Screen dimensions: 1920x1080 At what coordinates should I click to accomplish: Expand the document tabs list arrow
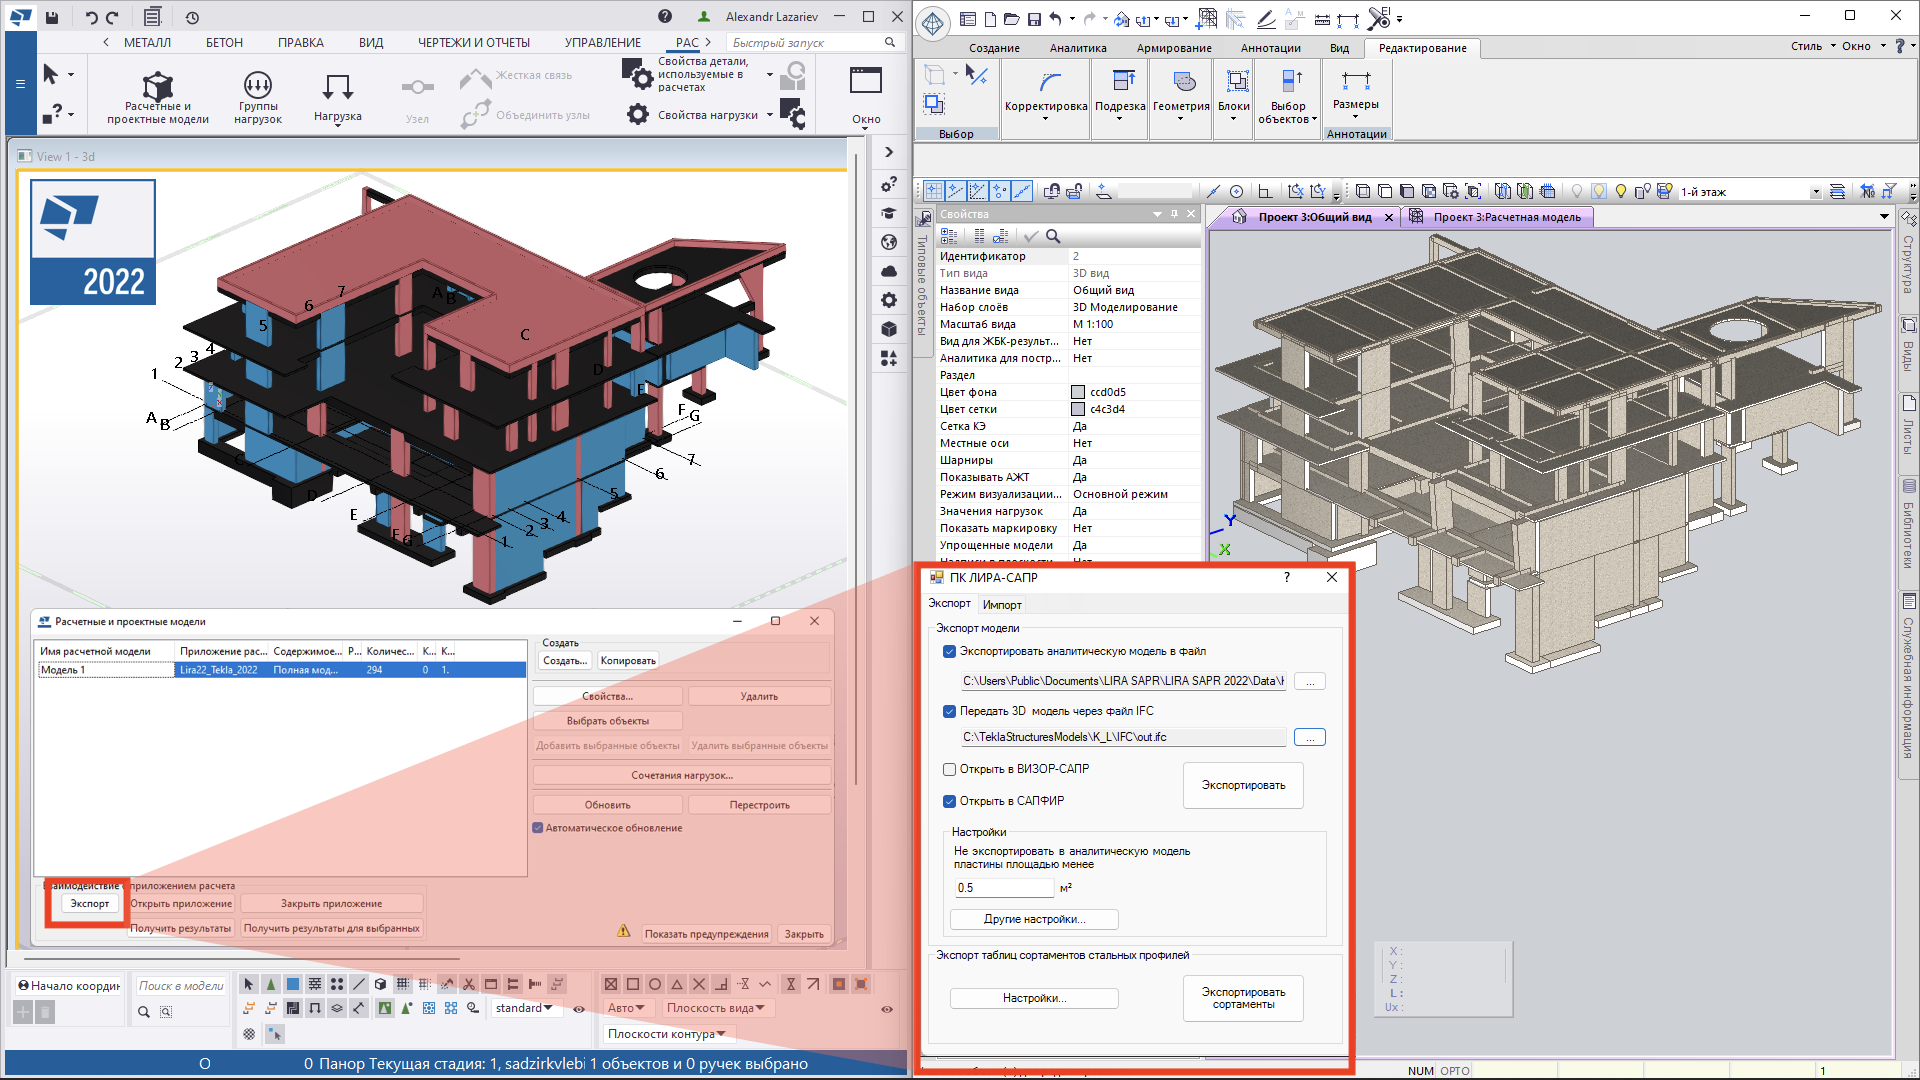tap(1884, 216)
